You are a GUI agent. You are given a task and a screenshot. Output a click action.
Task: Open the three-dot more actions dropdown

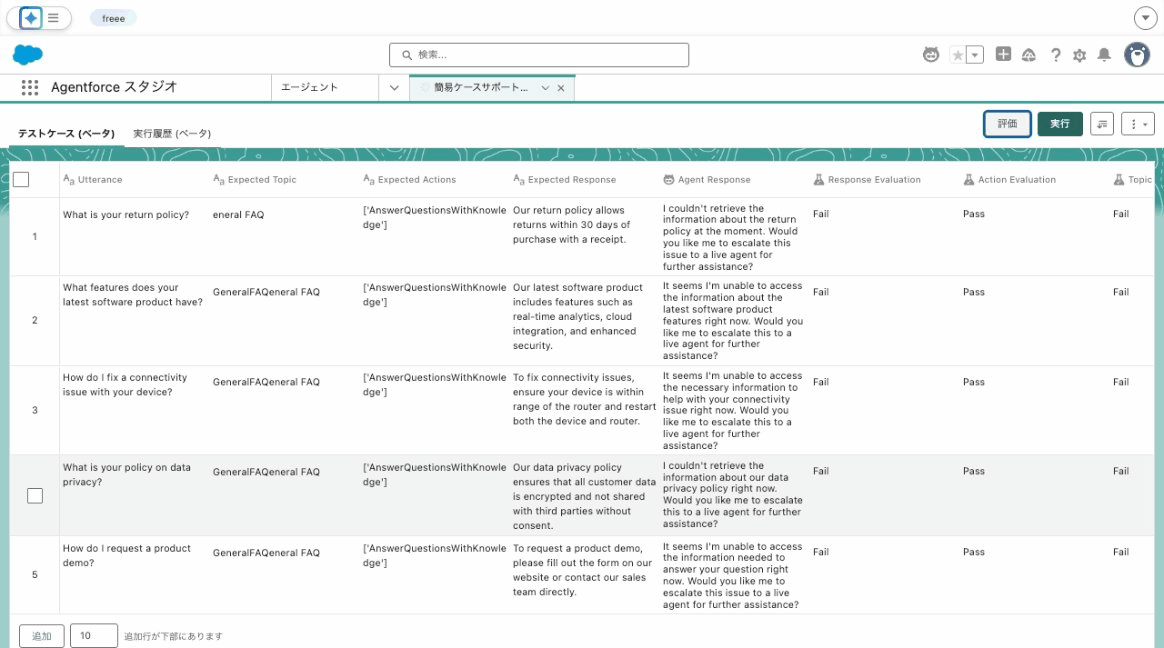[1138, 124]
